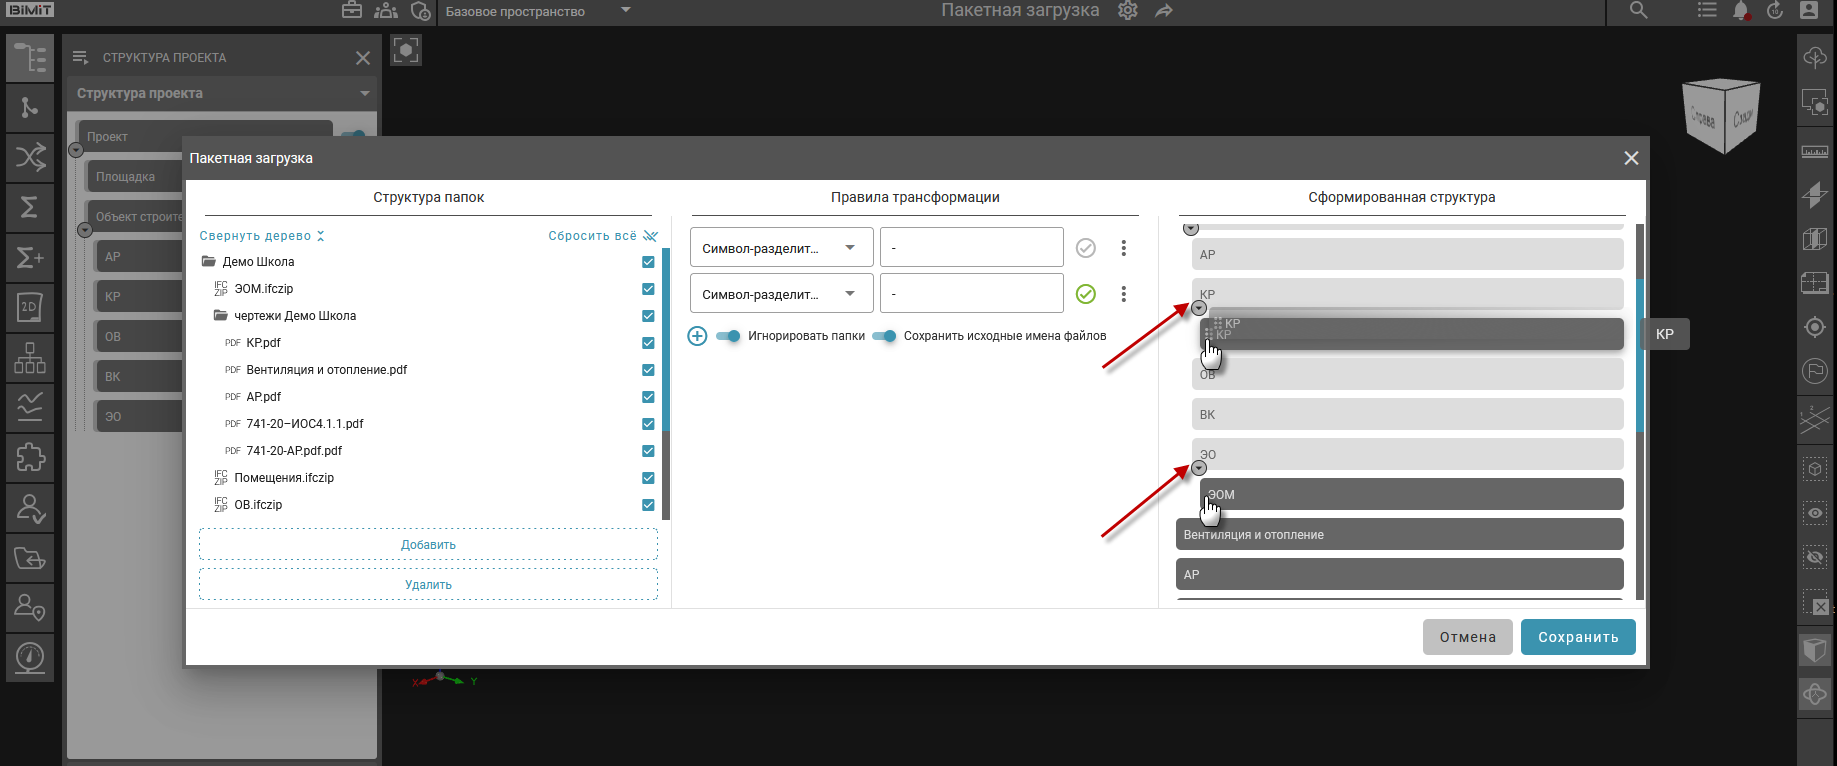Uncheck the ЭОМ.ifczip file checkbox

648,289
